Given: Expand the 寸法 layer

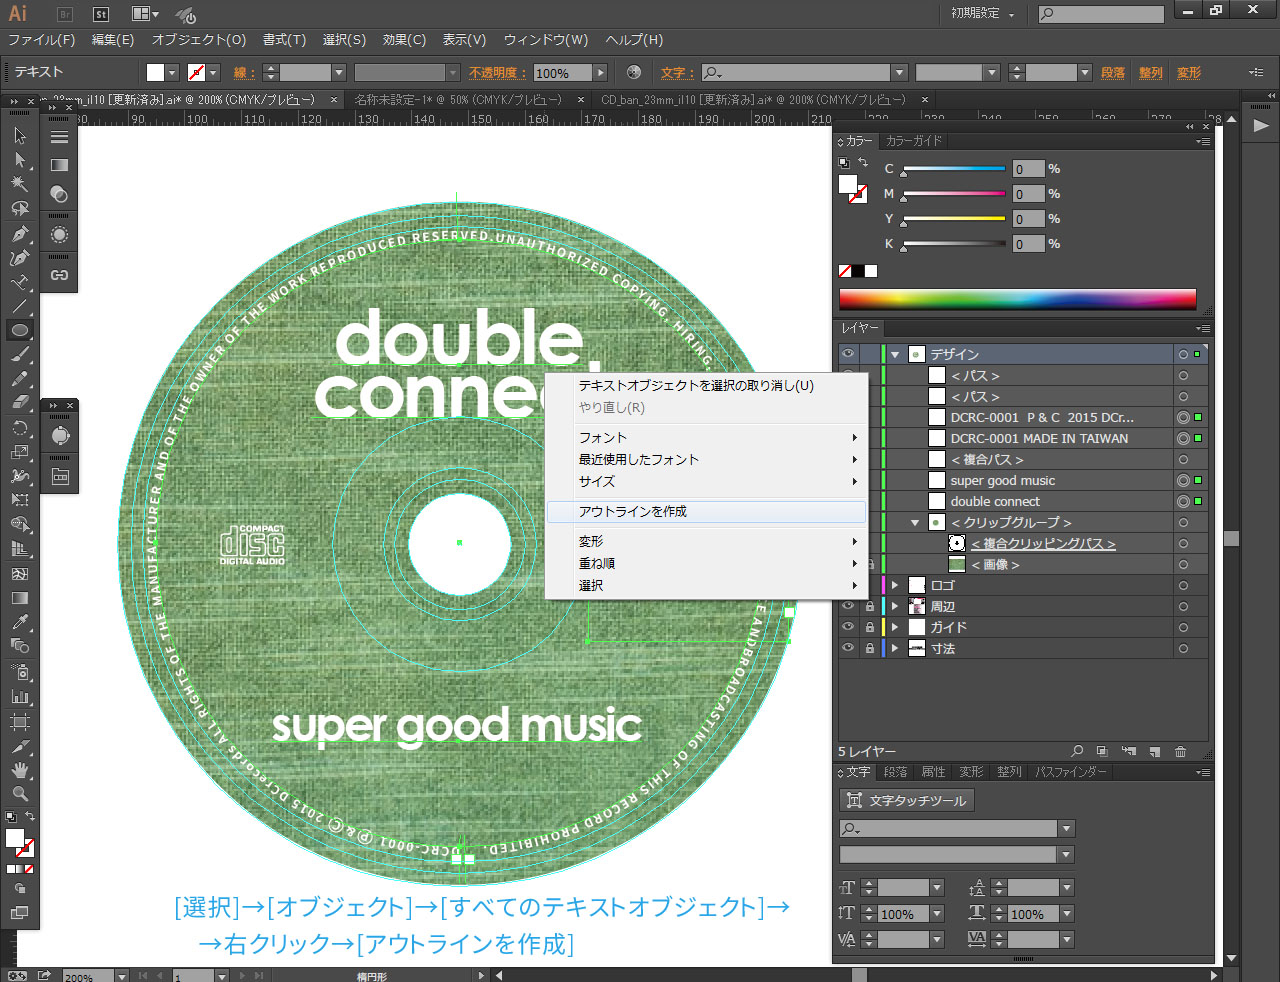Looking at the screenshot, I should pos(896,648).
